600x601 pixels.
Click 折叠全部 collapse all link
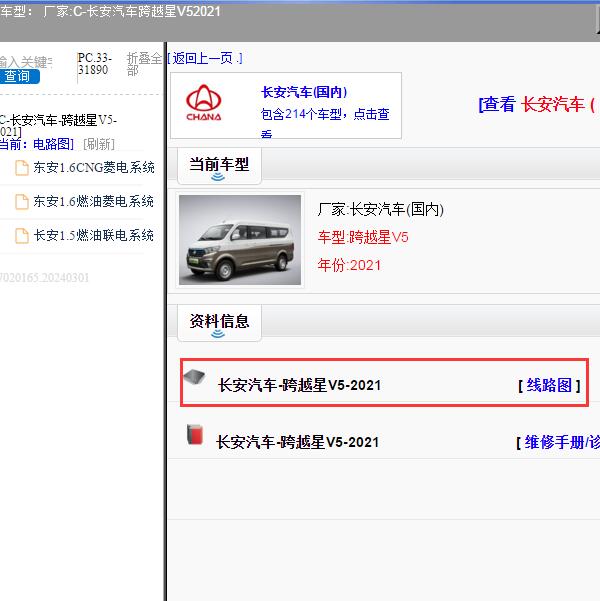pos(145,64)
